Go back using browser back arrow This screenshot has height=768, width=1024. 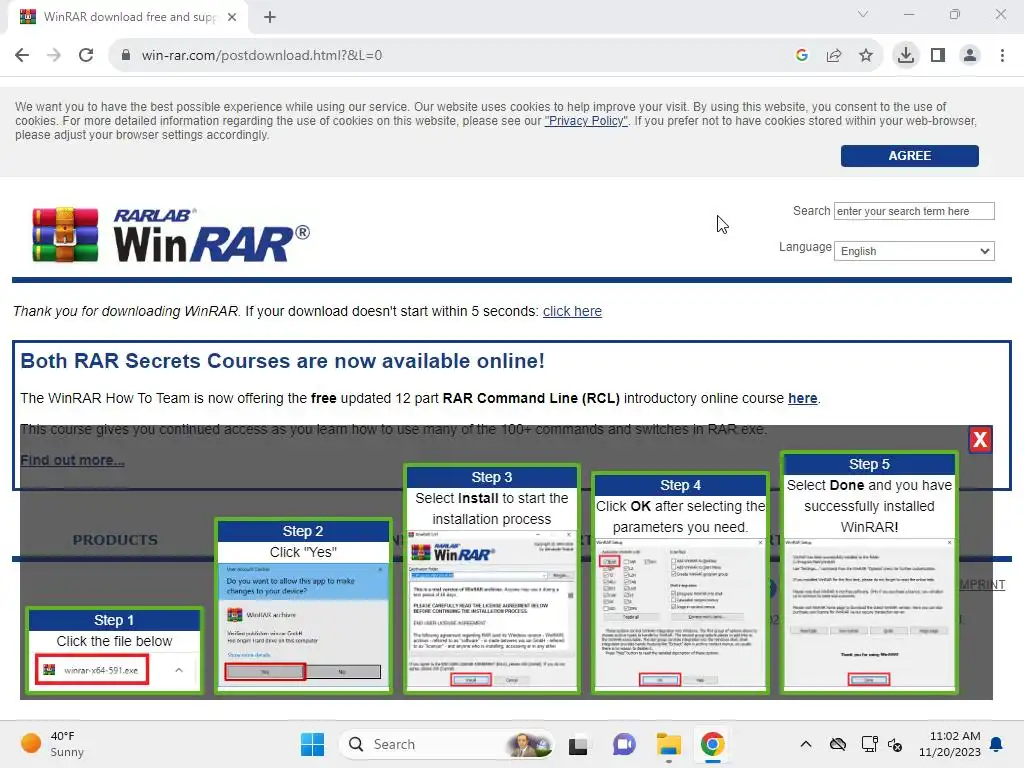[x=22, y=56]
